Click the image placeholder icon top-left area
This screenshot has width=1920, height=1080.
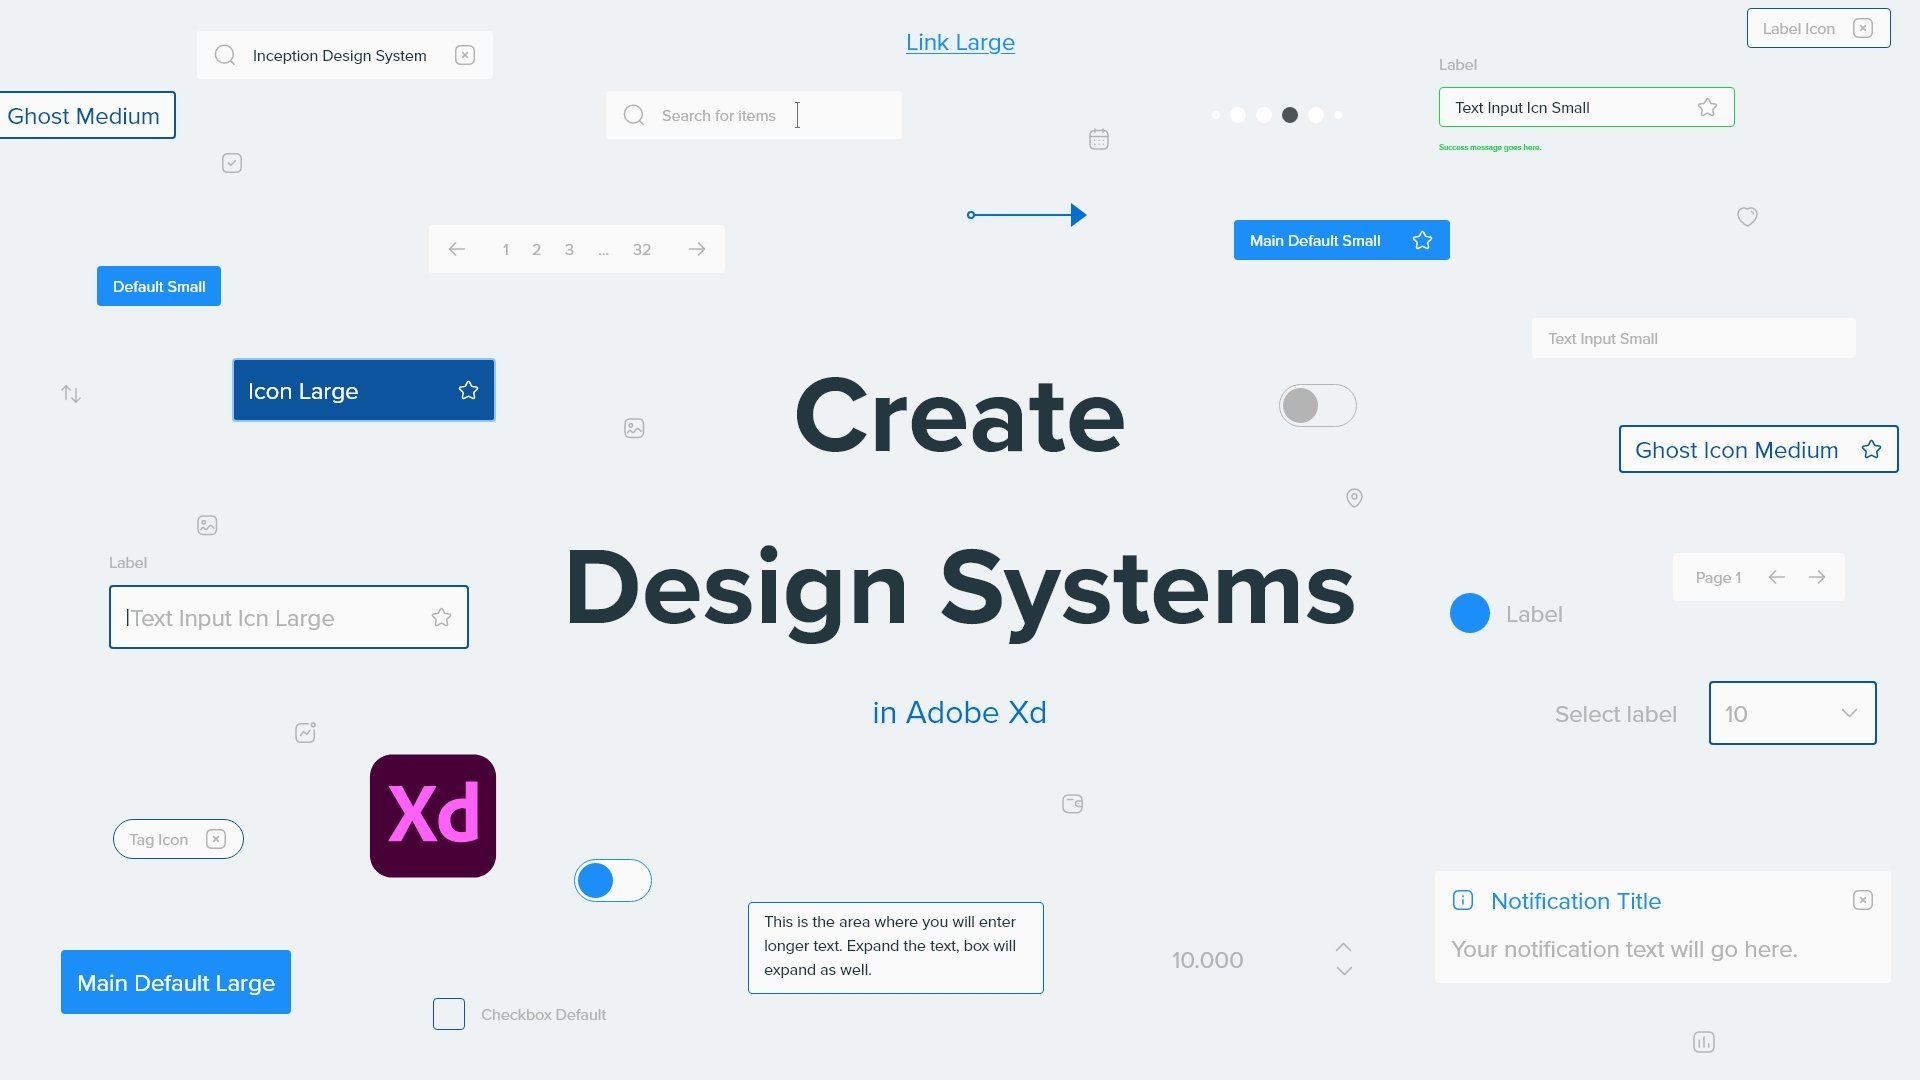(206, 525)
